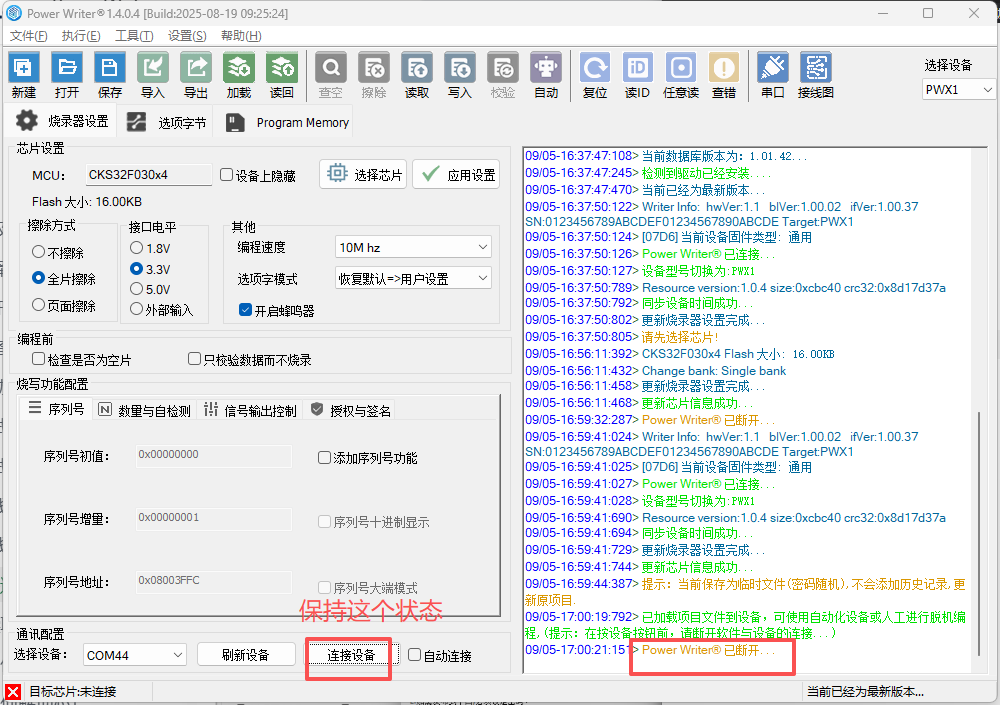
Task: Open the 接线图 (Wiring diagram) tool
Action: pyautogui.click(x=816, y=68)
